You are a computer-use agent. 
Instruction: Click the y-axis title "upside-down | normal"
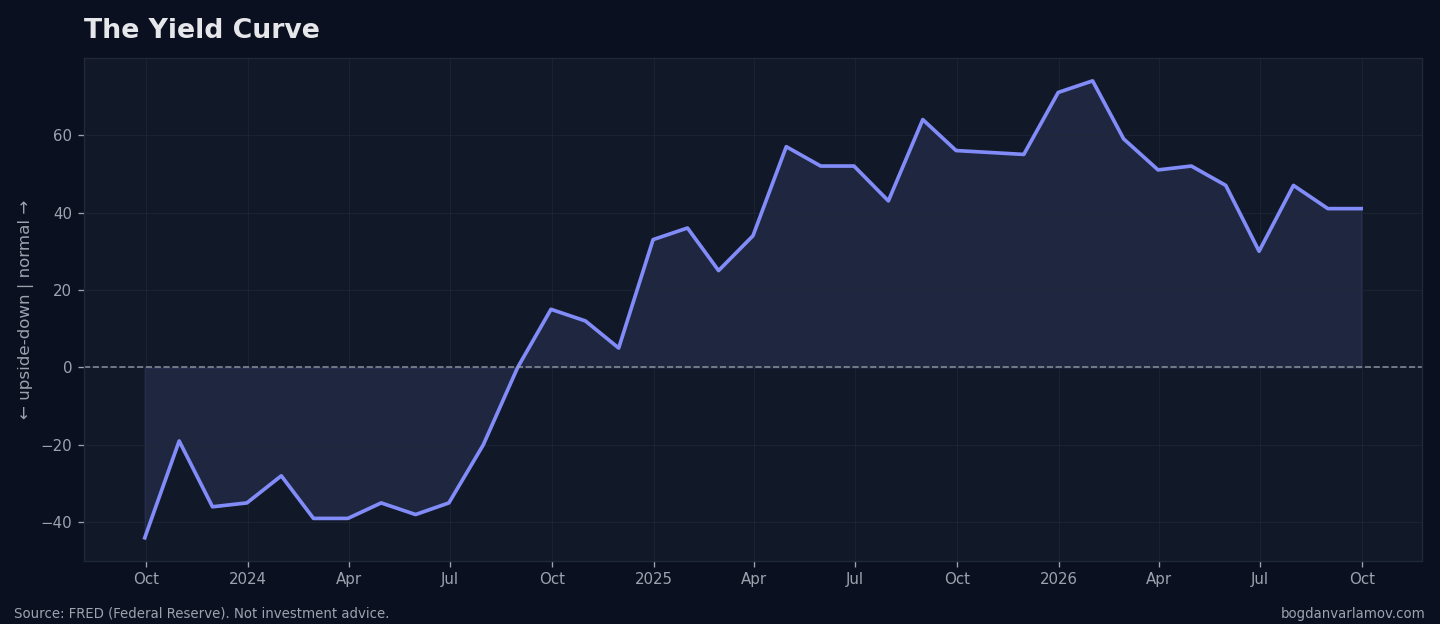[x=25, y=310]
